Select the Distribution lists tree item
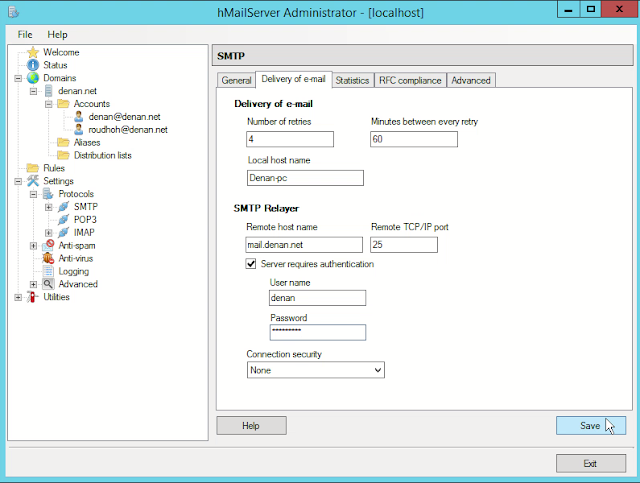Image resolution: width=640 pixels, height=483 pixels. 102,155
